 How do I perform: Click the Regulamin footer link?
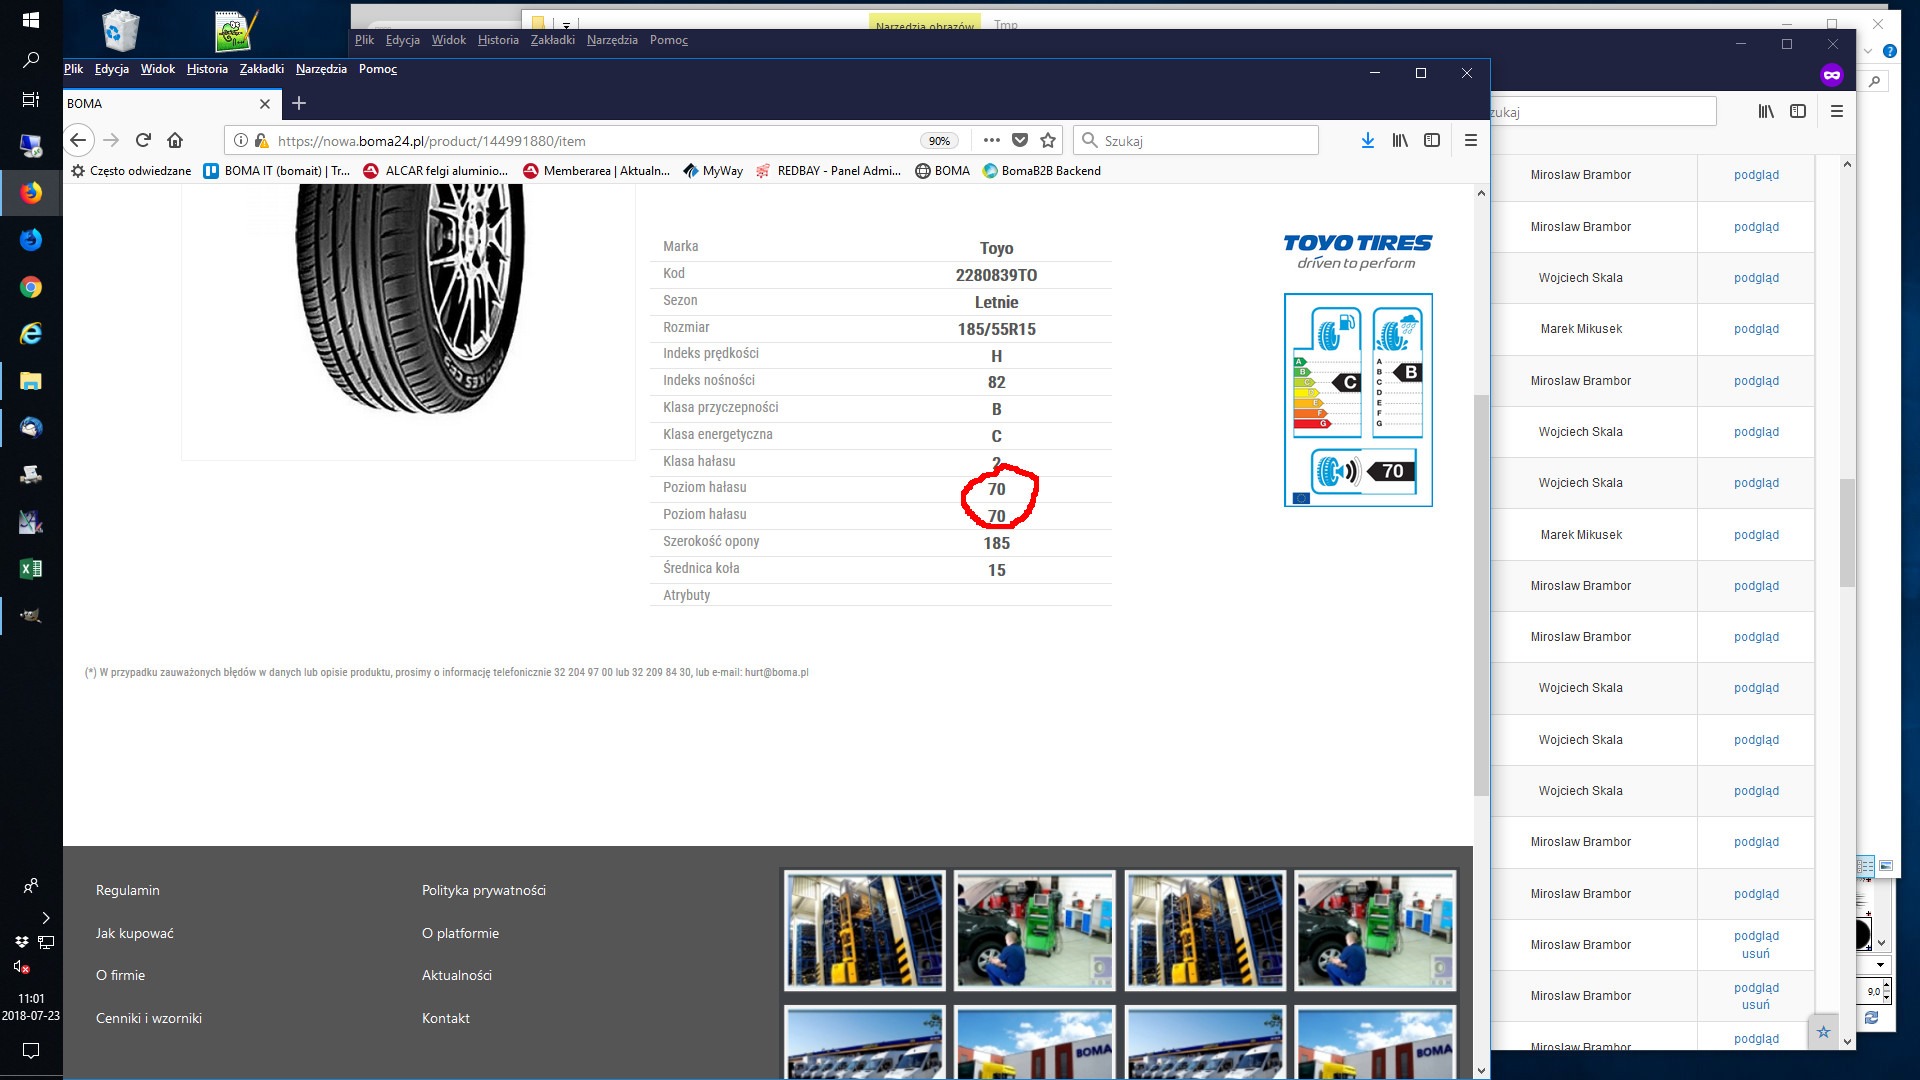[x=128, y=890]
